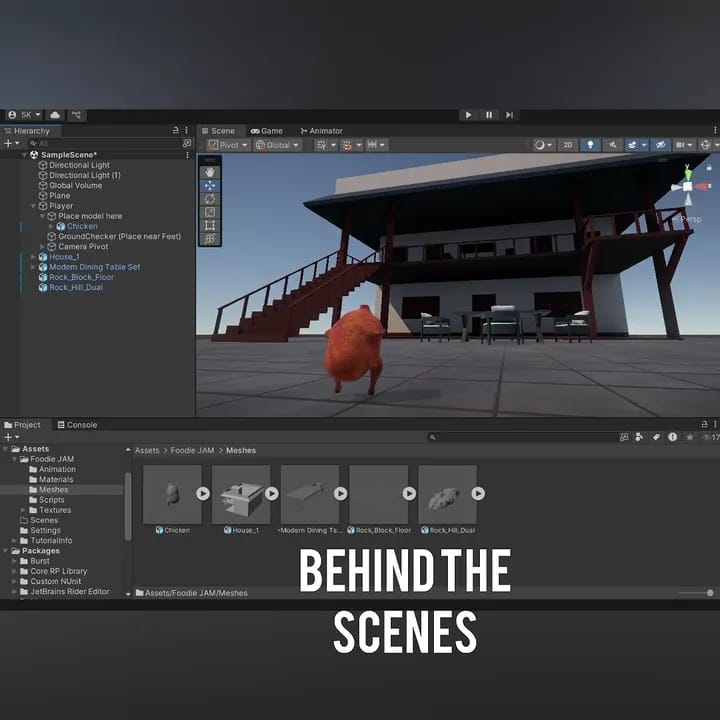Toggle scene audio
Screen dimensions: 720x720
(x=613, y=145)
